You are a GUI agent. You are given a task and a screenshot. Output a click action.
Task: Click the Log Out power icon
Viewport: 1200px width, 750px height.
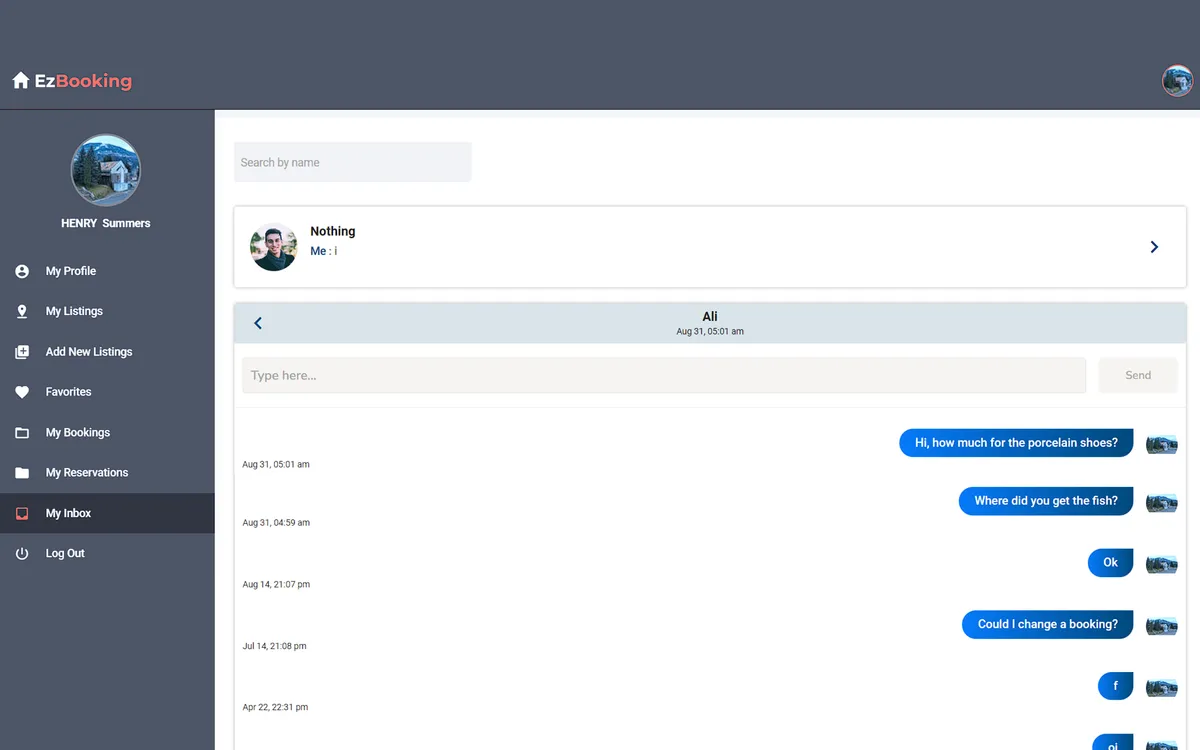click(x=22, y=553)
